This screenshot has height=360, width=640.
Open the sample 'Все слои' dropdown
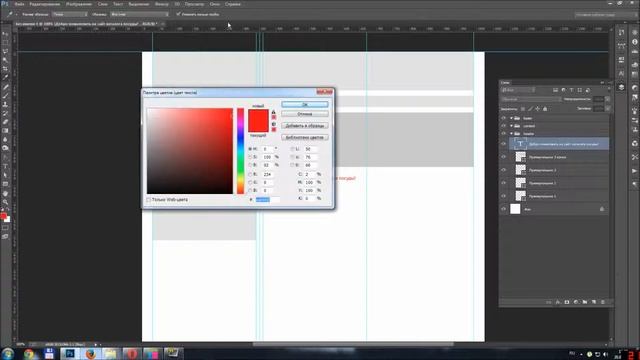coord(139,14)
